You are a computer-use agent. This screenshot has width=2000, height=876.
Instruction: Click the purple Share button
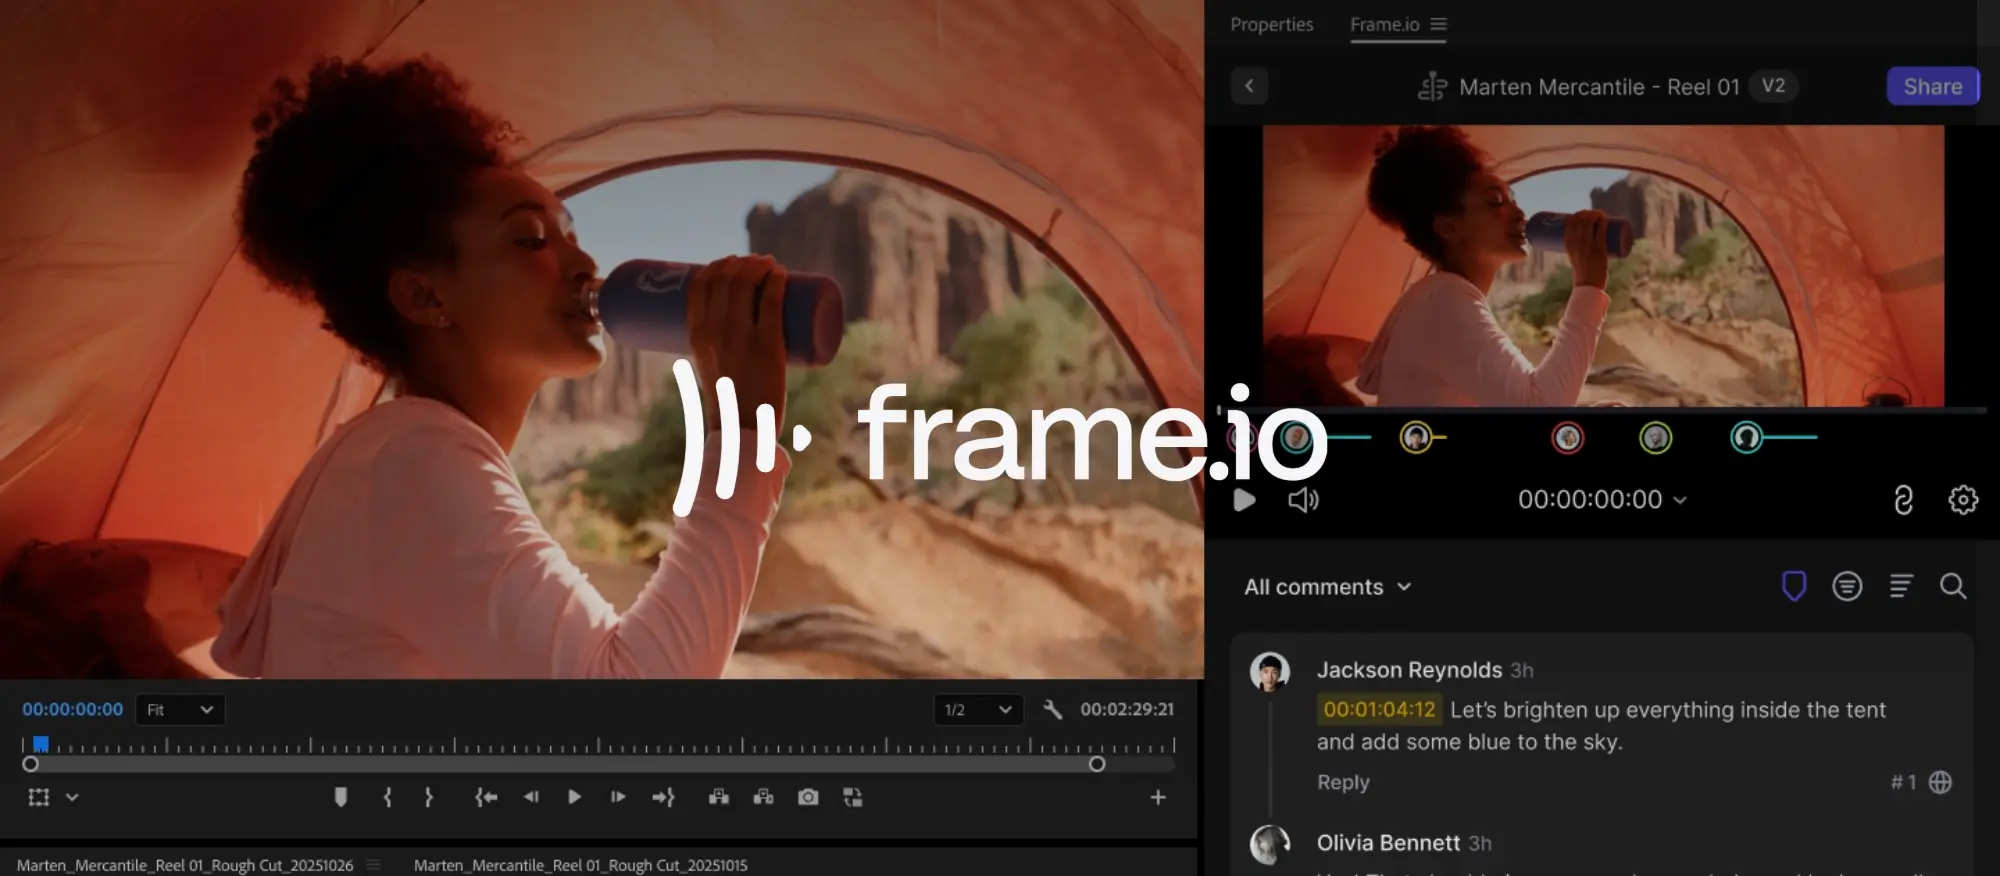pos(1932,86)
